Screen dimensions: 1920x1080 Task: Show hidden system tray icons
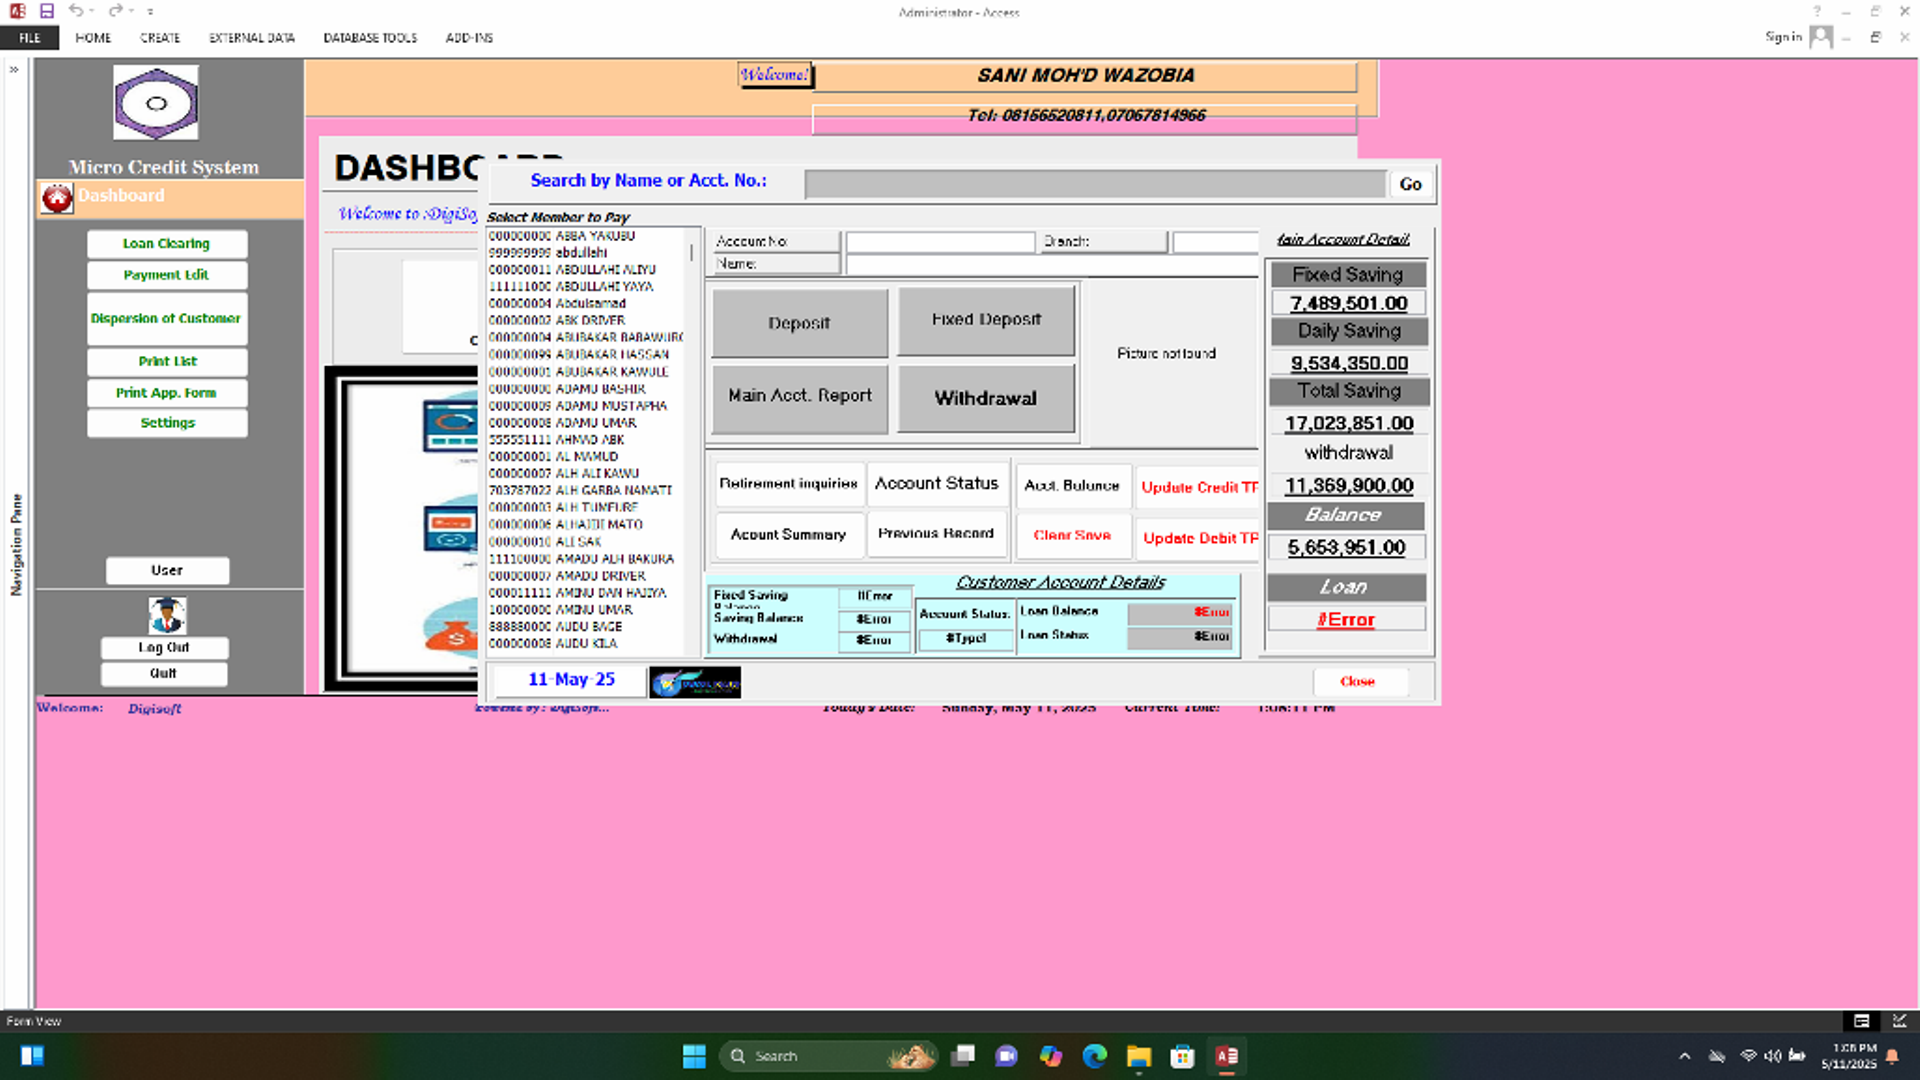[1684, 1056]
